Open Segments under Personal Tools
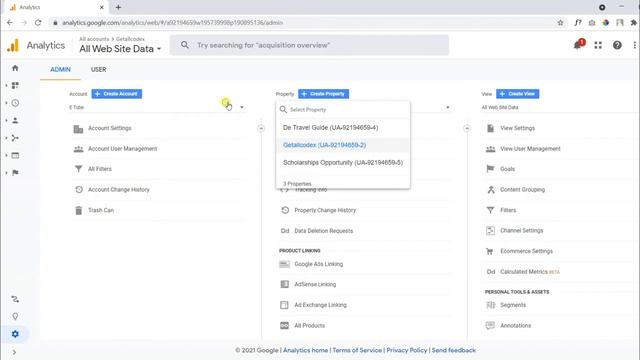The image size is (640, 360). pos(513,305)
